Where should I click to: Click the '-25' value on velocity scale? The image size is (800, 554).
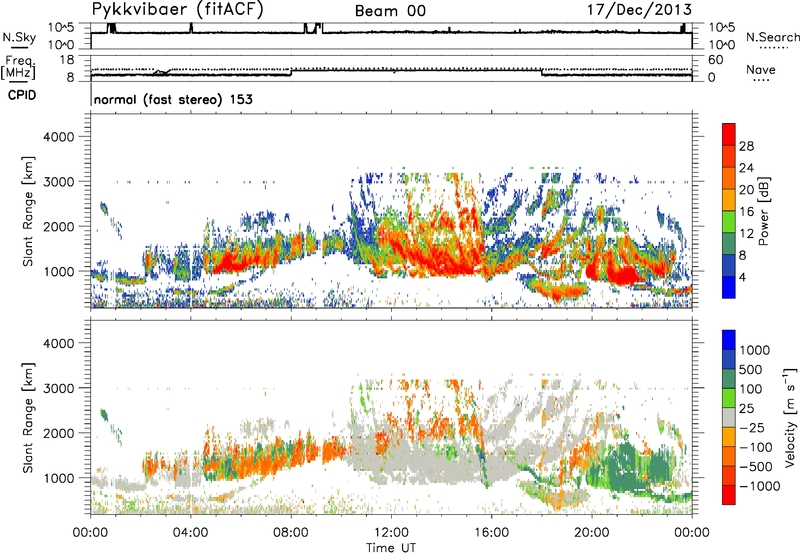[751, 428]
